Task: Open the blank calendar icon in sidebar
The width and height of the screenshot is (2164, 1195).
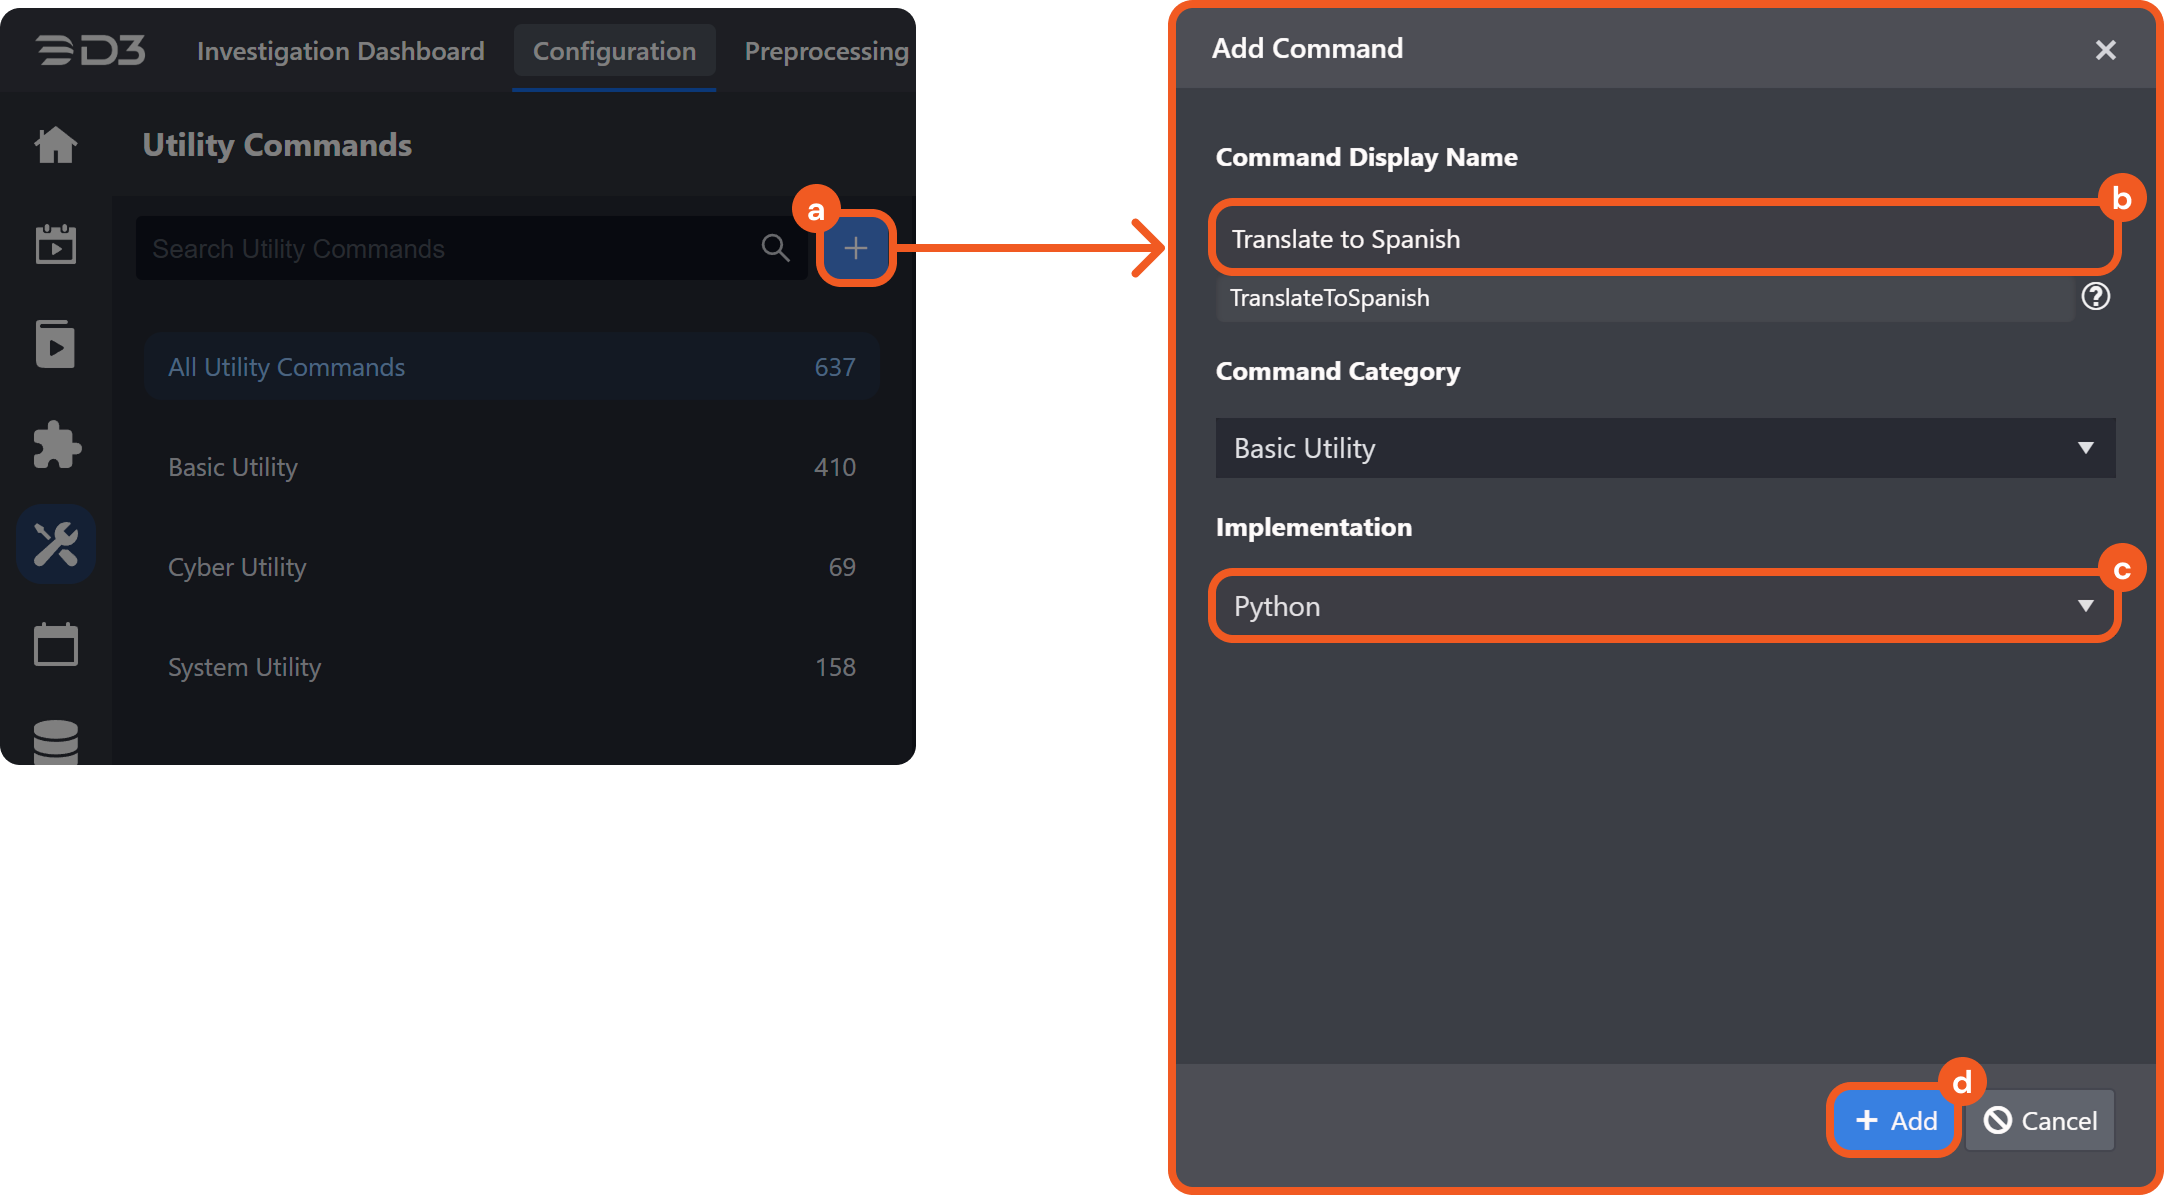Action: [56, 645]
